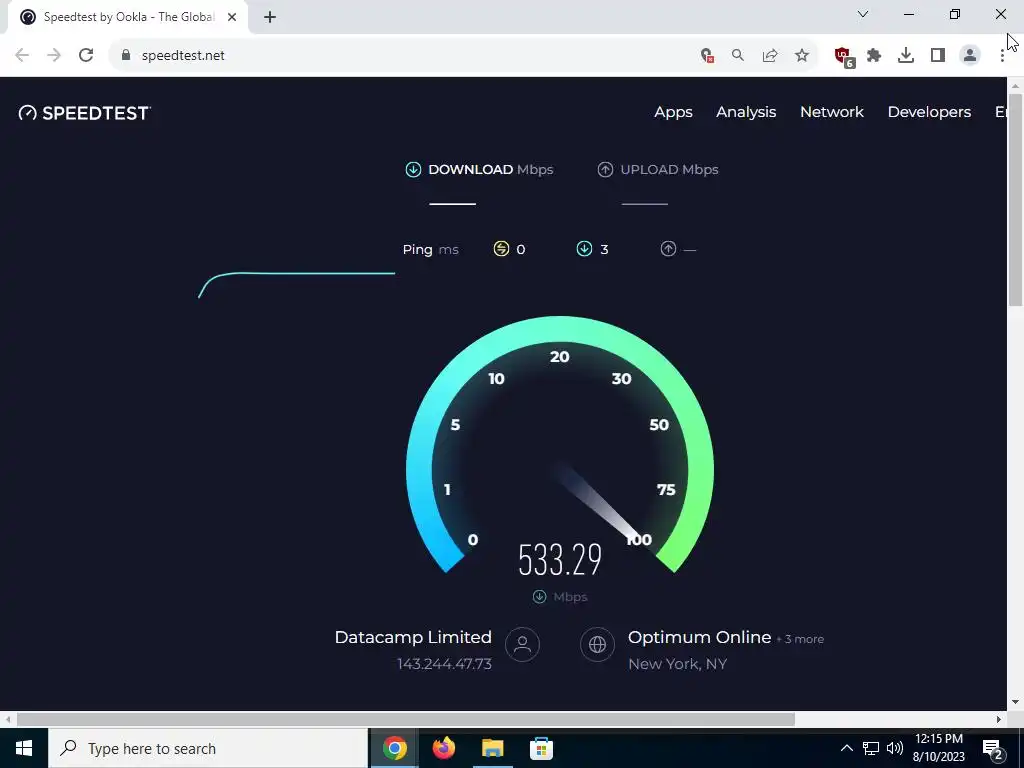Viewport: 1024px width, 768px height.
Task: Open the notification center icon
Action: pos(993,749)
